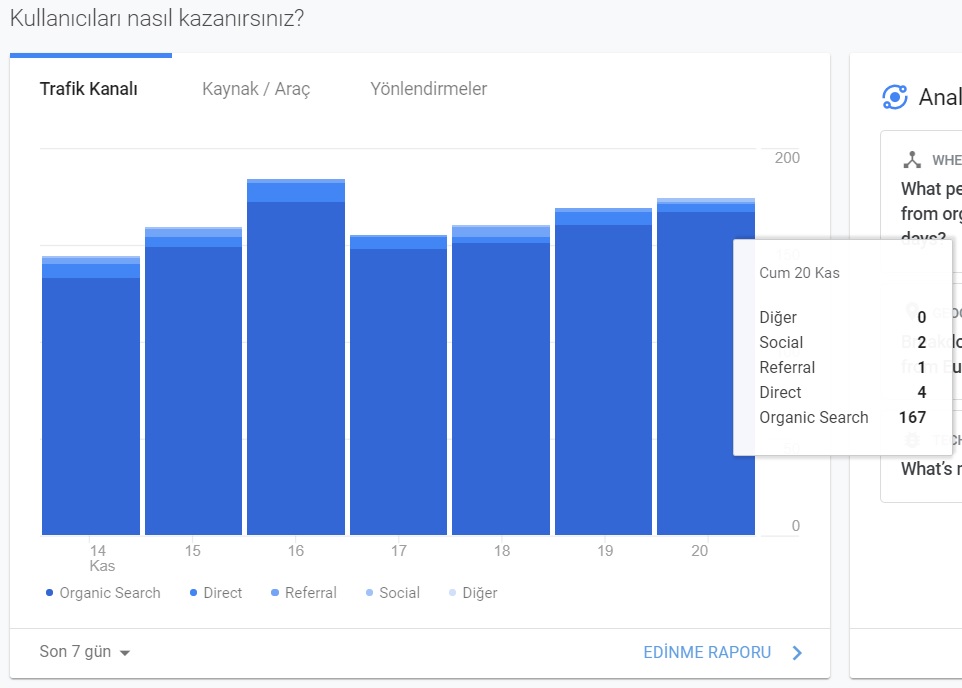Click the bar for day 19

coord(603,371)
